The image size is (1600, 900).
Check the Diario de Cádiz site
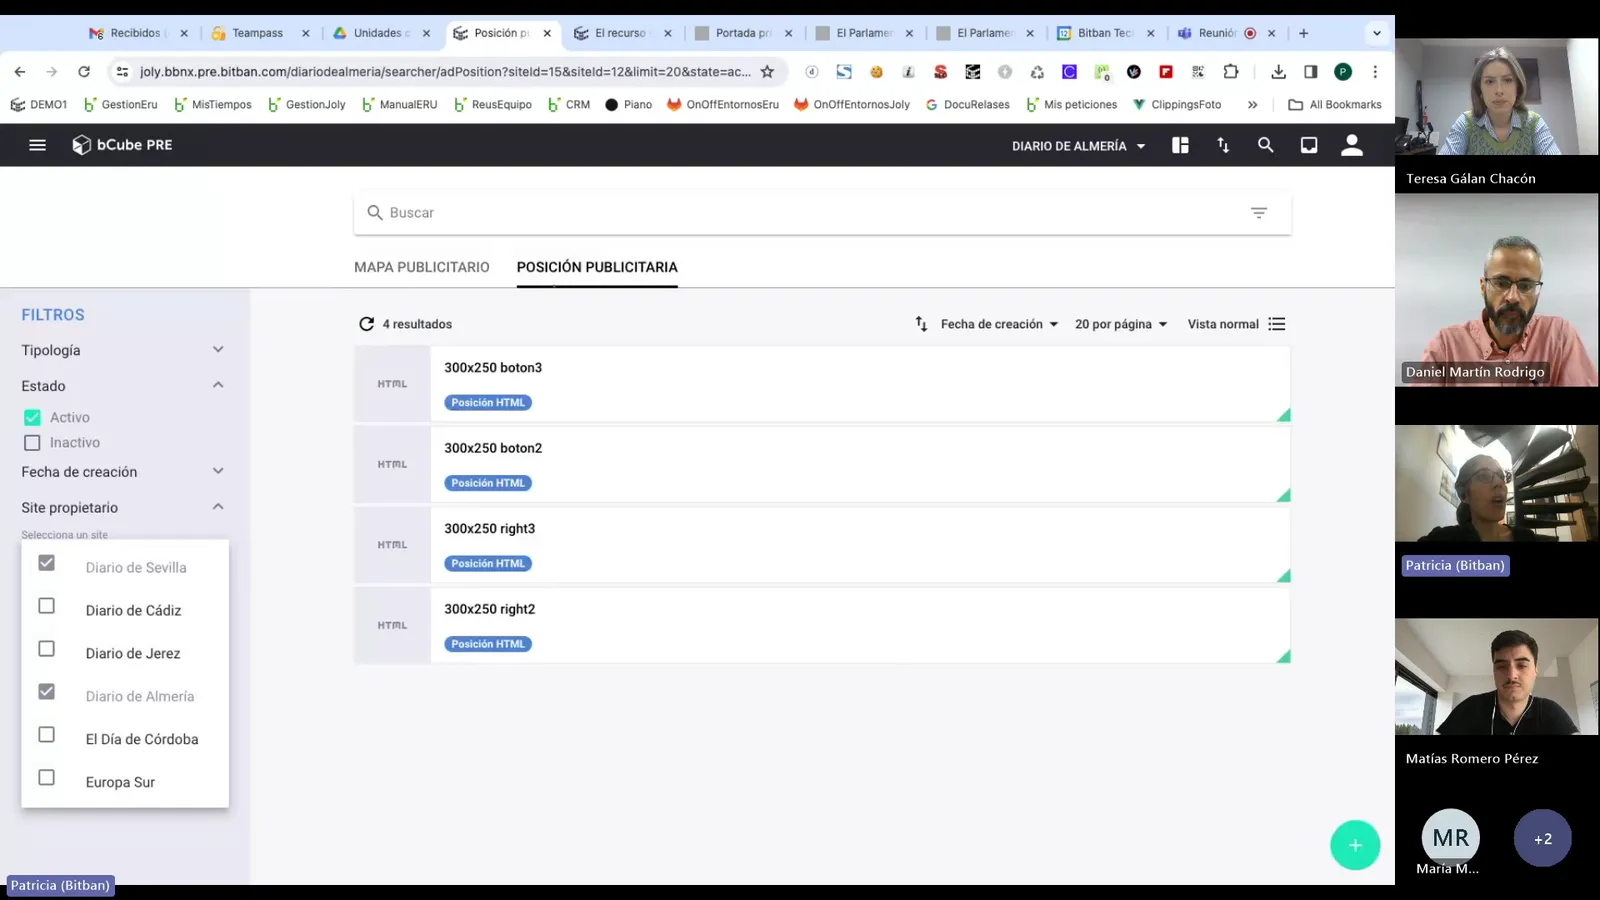pos(47,606)
